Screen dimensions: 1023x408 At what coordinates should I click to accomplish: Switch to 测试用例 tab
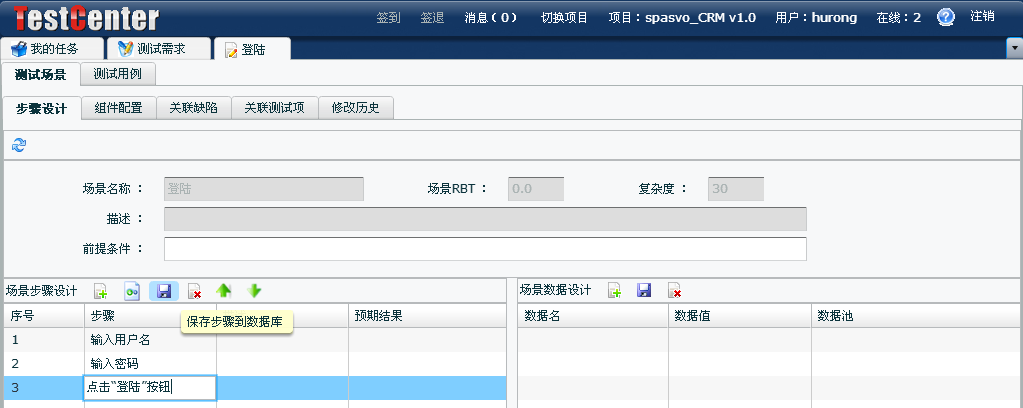pyautogui.click(x=117, y=74)
